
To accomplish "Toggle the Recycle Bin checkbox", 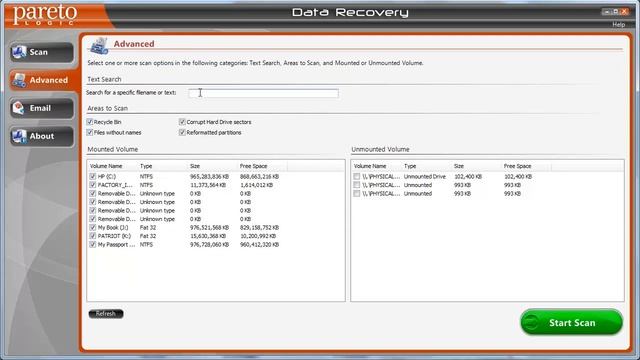I will pyautogui.click(x=90, y=122).
